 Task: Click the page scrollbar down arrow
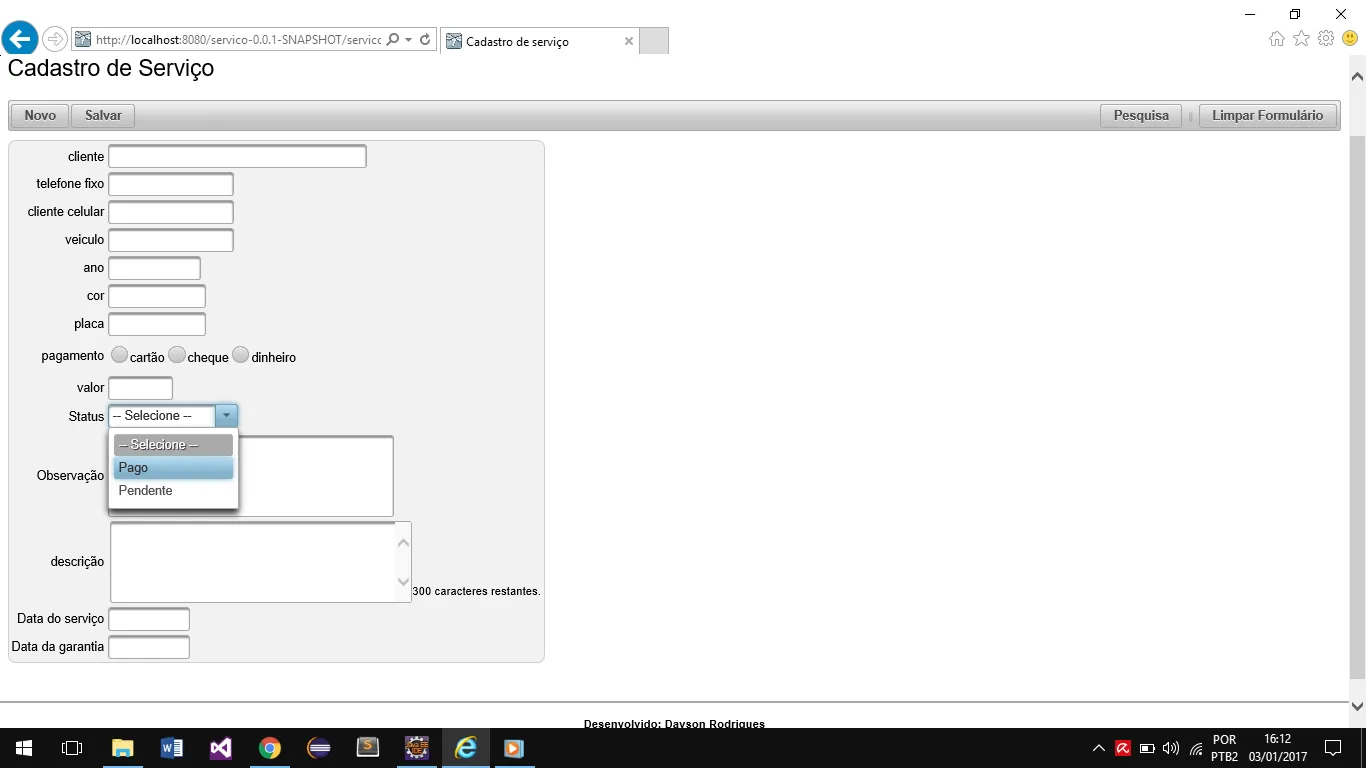coord(1357,706)
